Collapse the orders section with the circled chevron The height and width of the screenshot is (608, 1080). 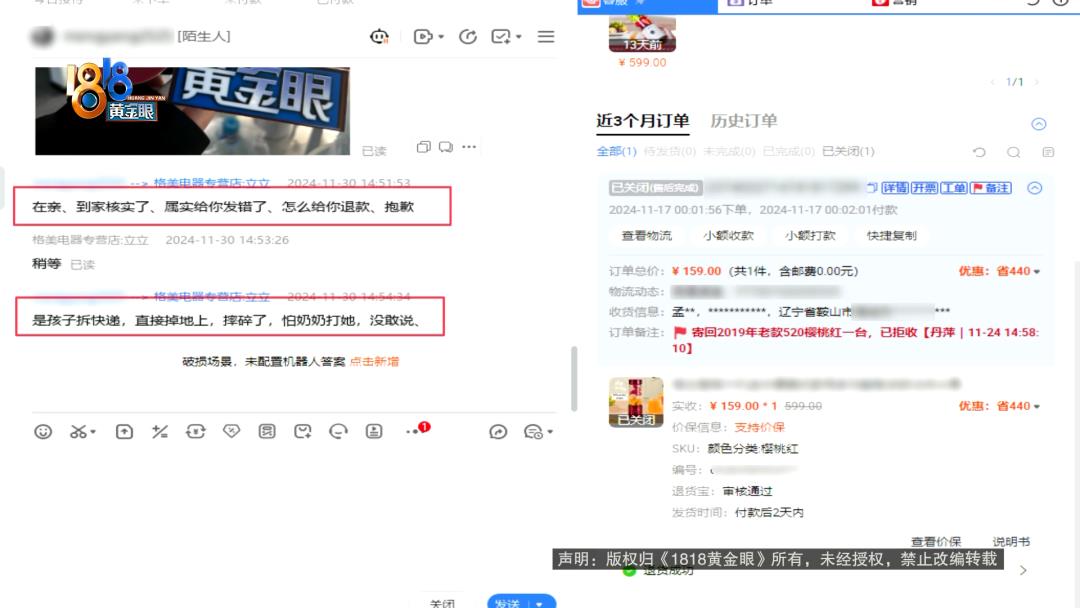click(x=1039, y=124)
